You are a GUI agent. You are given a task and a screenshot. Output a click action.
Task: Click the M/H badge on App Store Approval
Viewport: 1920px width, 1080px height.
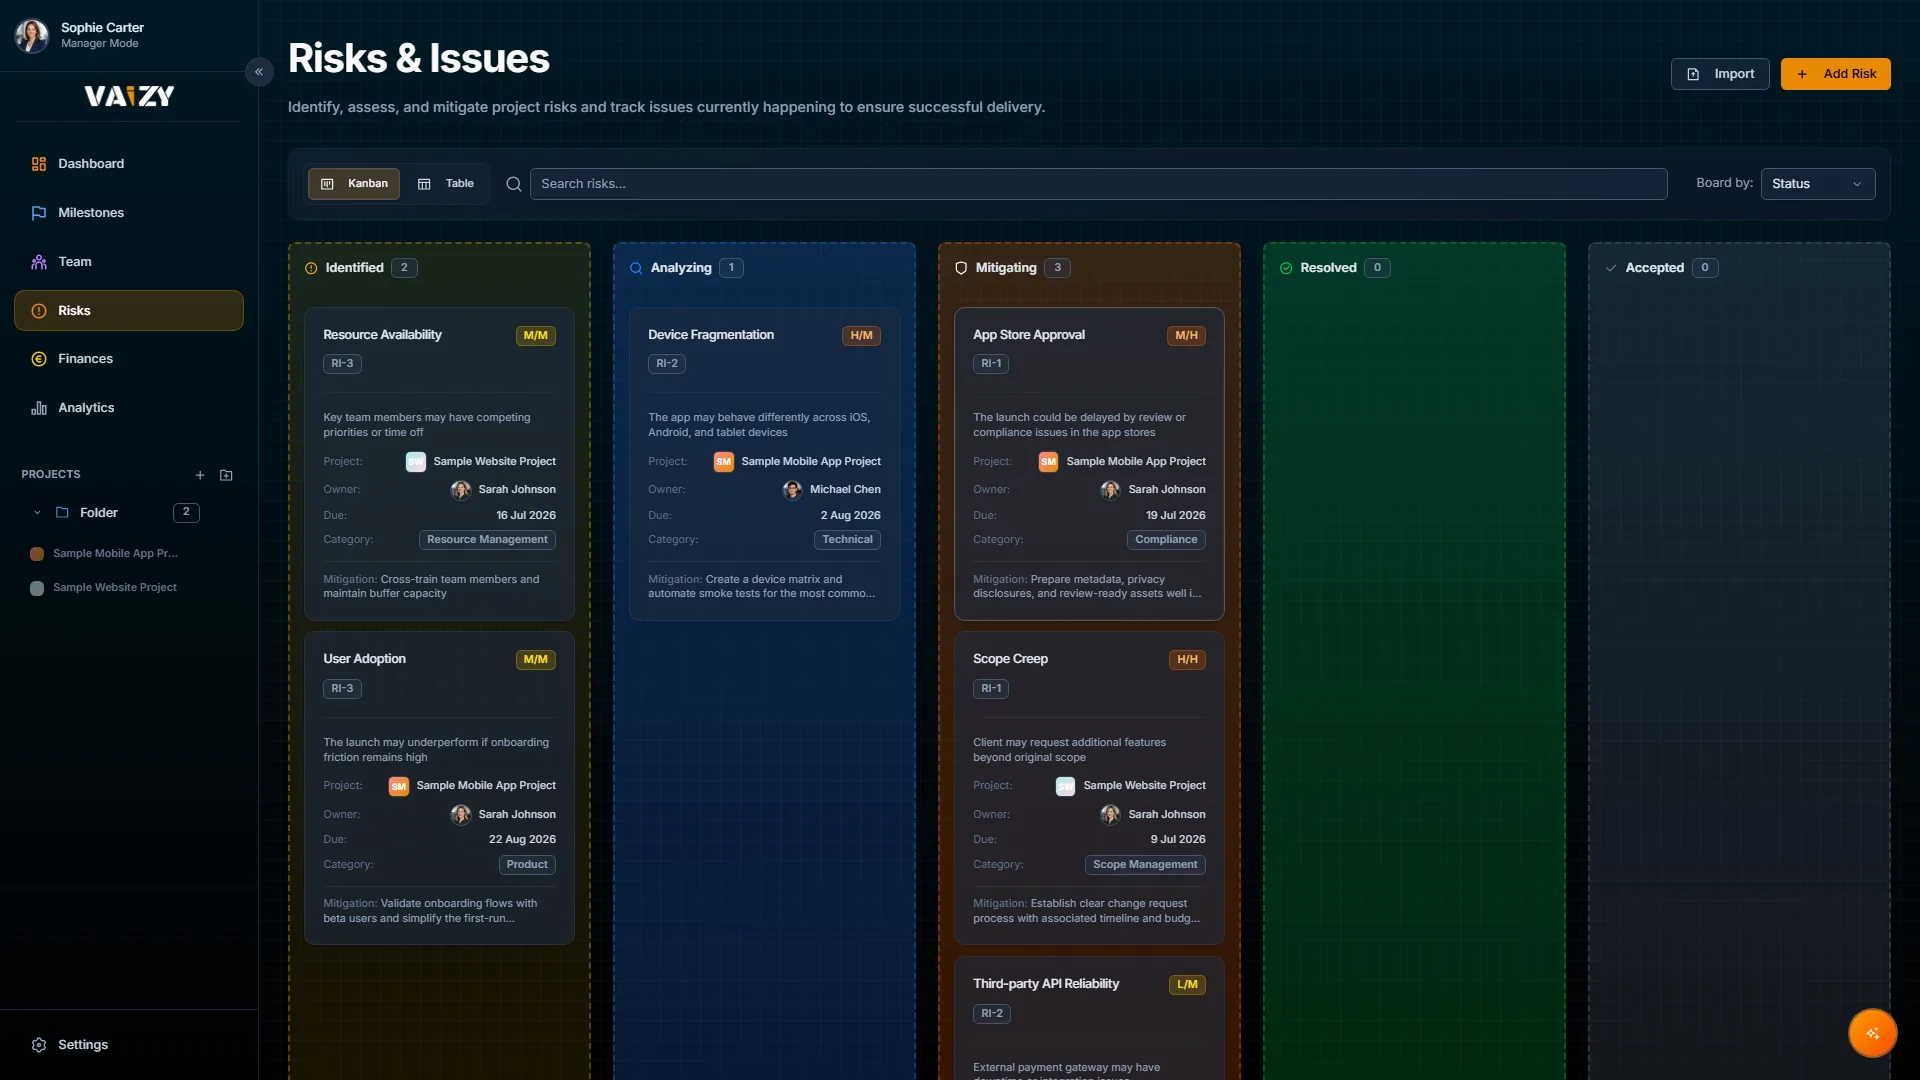pos(1186,336)
